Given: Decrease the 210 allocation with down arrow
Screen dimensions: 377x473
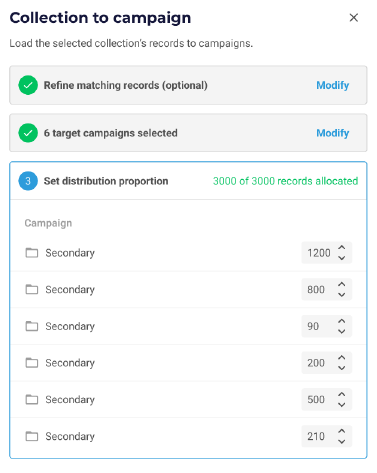Looking at the screenshot, I should tap(341, 441).
